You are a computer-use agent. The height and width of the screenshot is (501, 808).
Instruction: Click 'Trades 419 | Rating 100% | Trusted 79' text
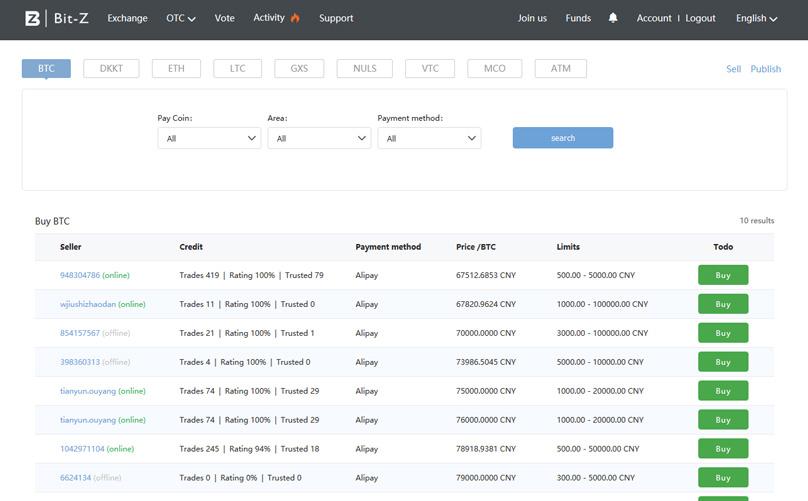251,275
